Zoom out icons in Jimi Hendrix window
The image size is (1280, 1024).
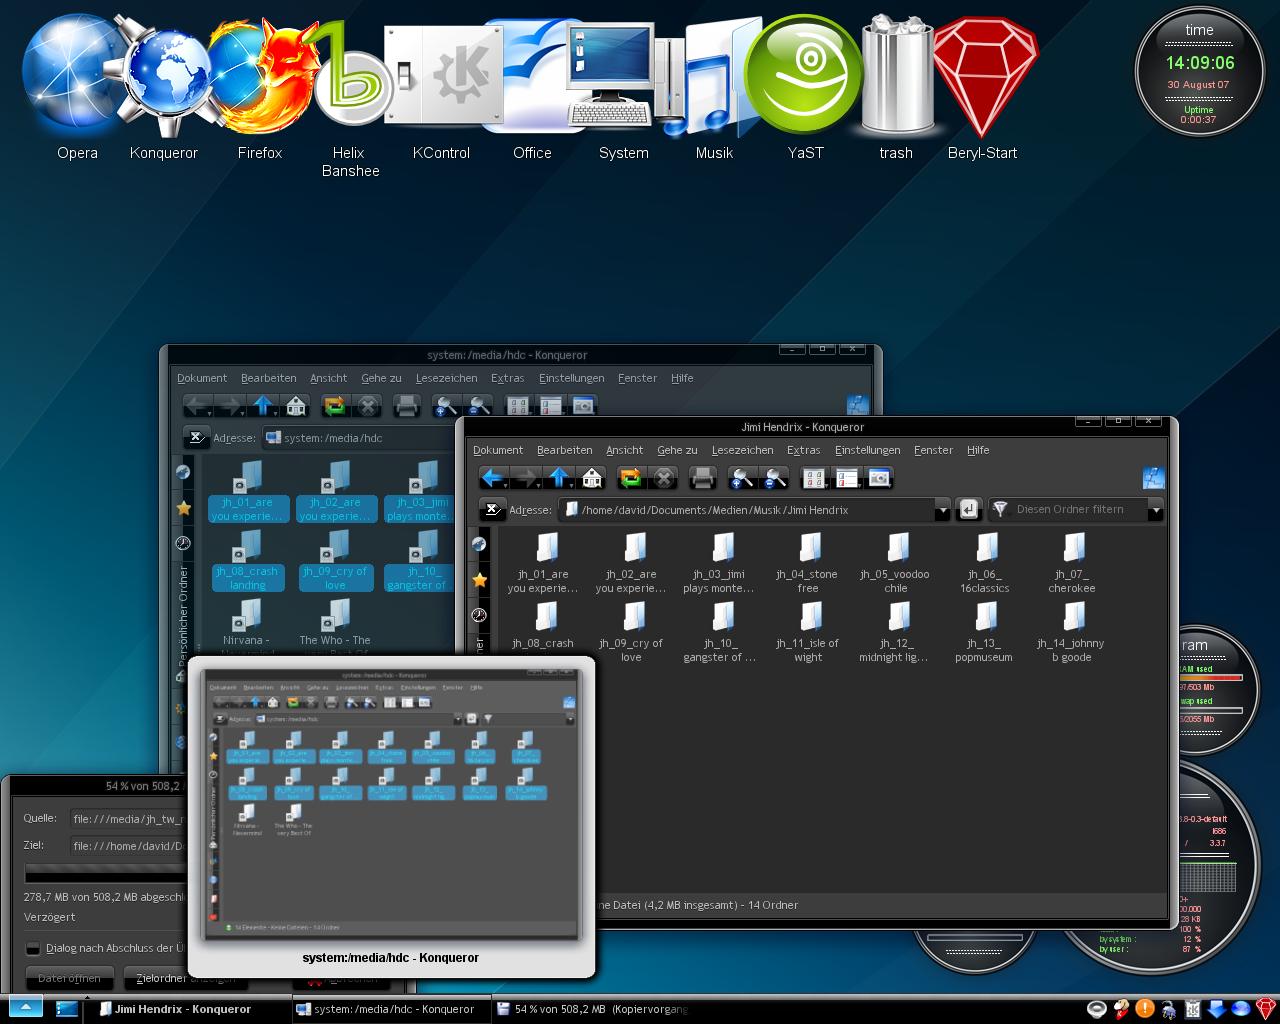775,478
